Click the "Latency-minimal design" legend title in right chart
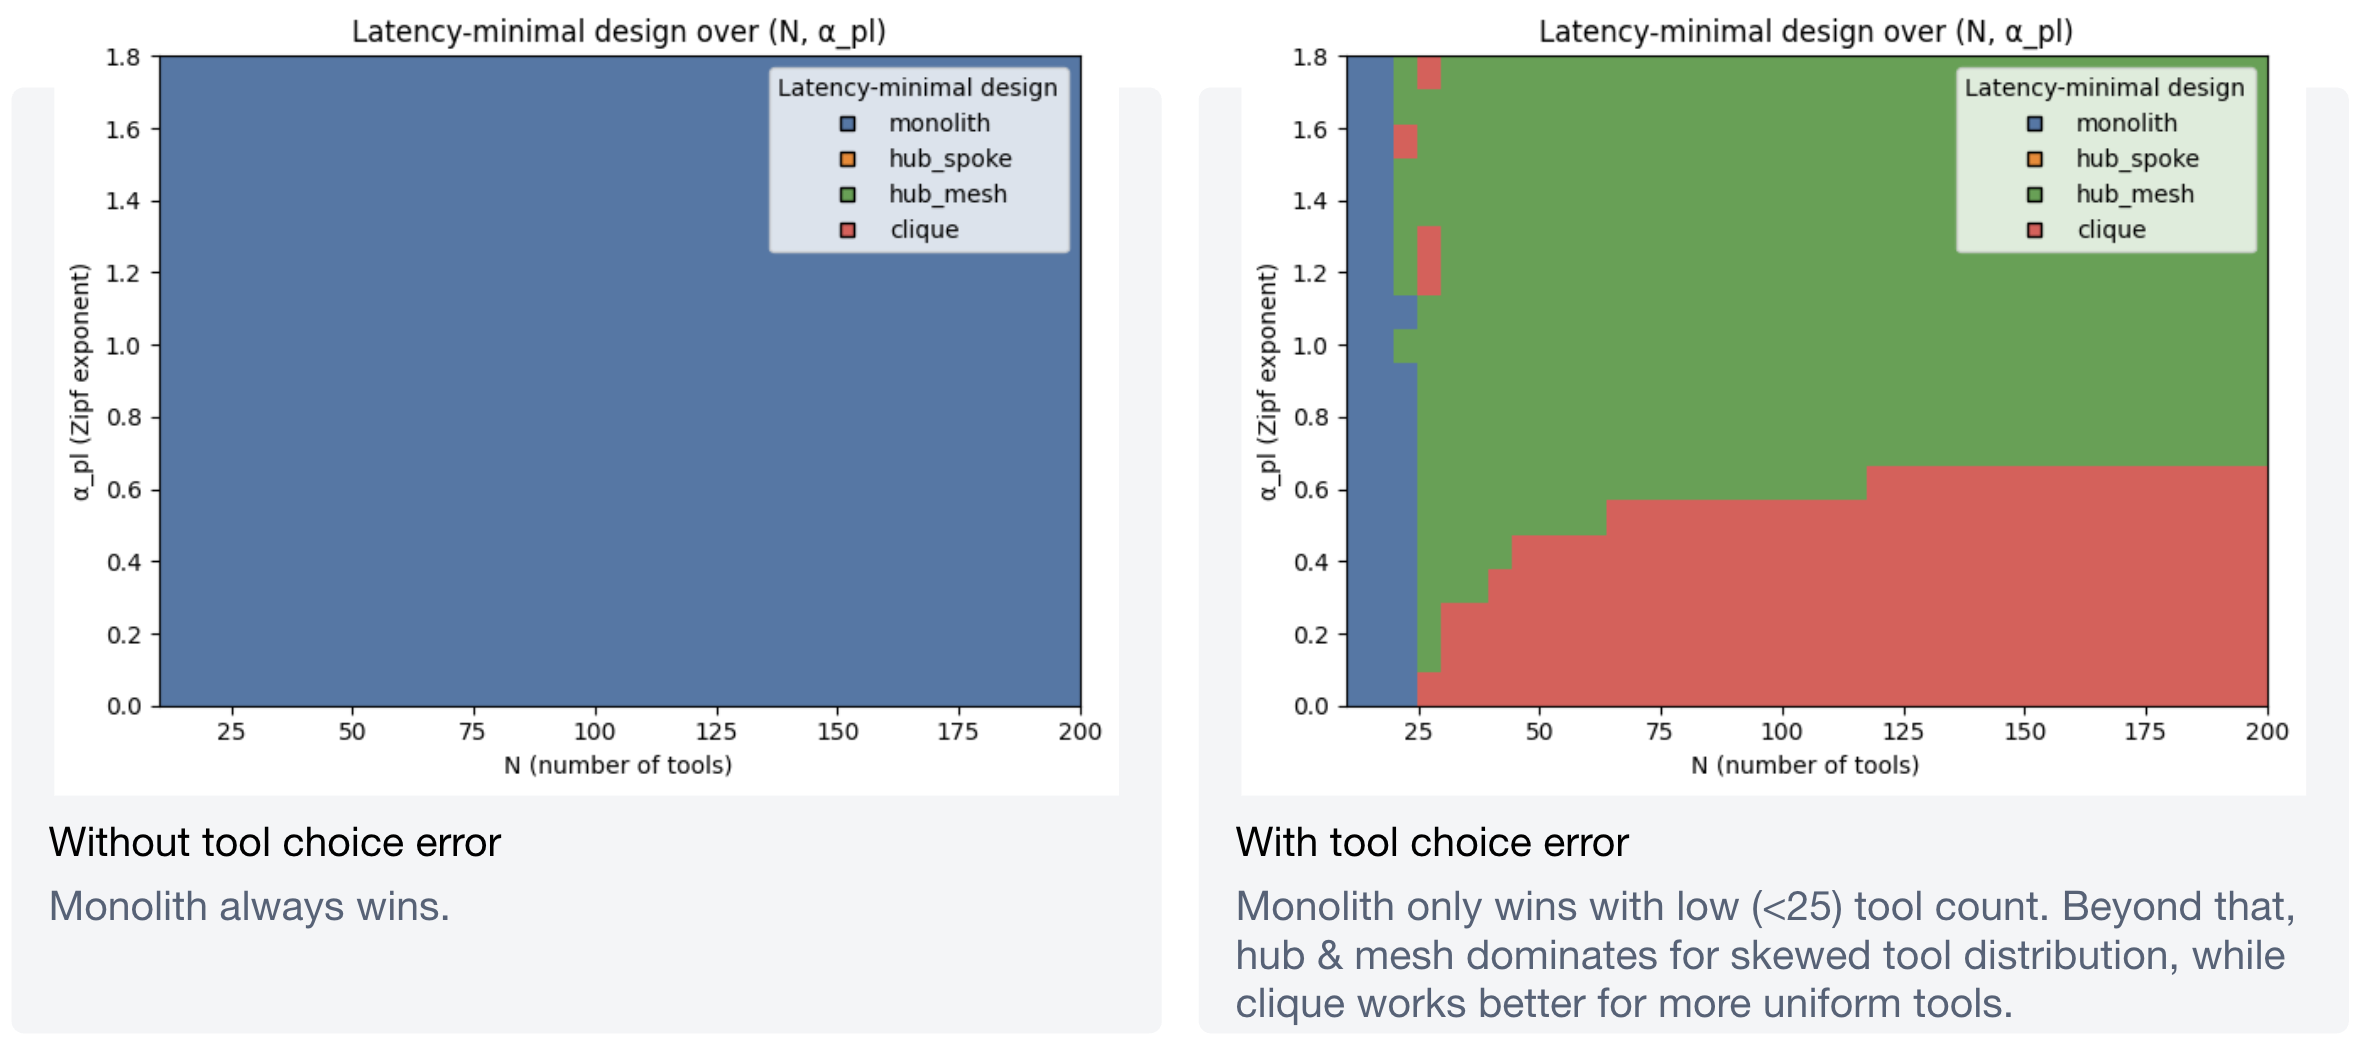The image size is (2366, 1050). coord(2104,88)
